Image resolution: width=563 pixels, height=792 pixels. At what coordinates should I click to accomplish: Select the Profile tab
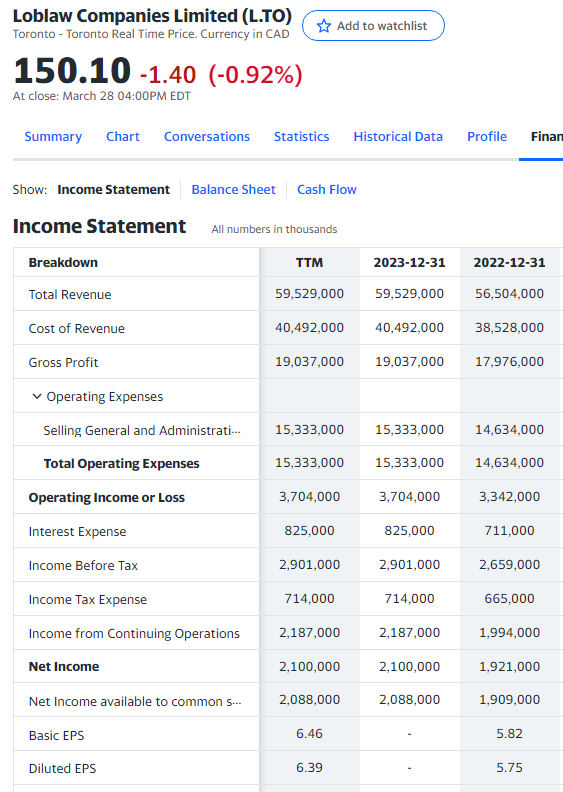click(487, 136)
